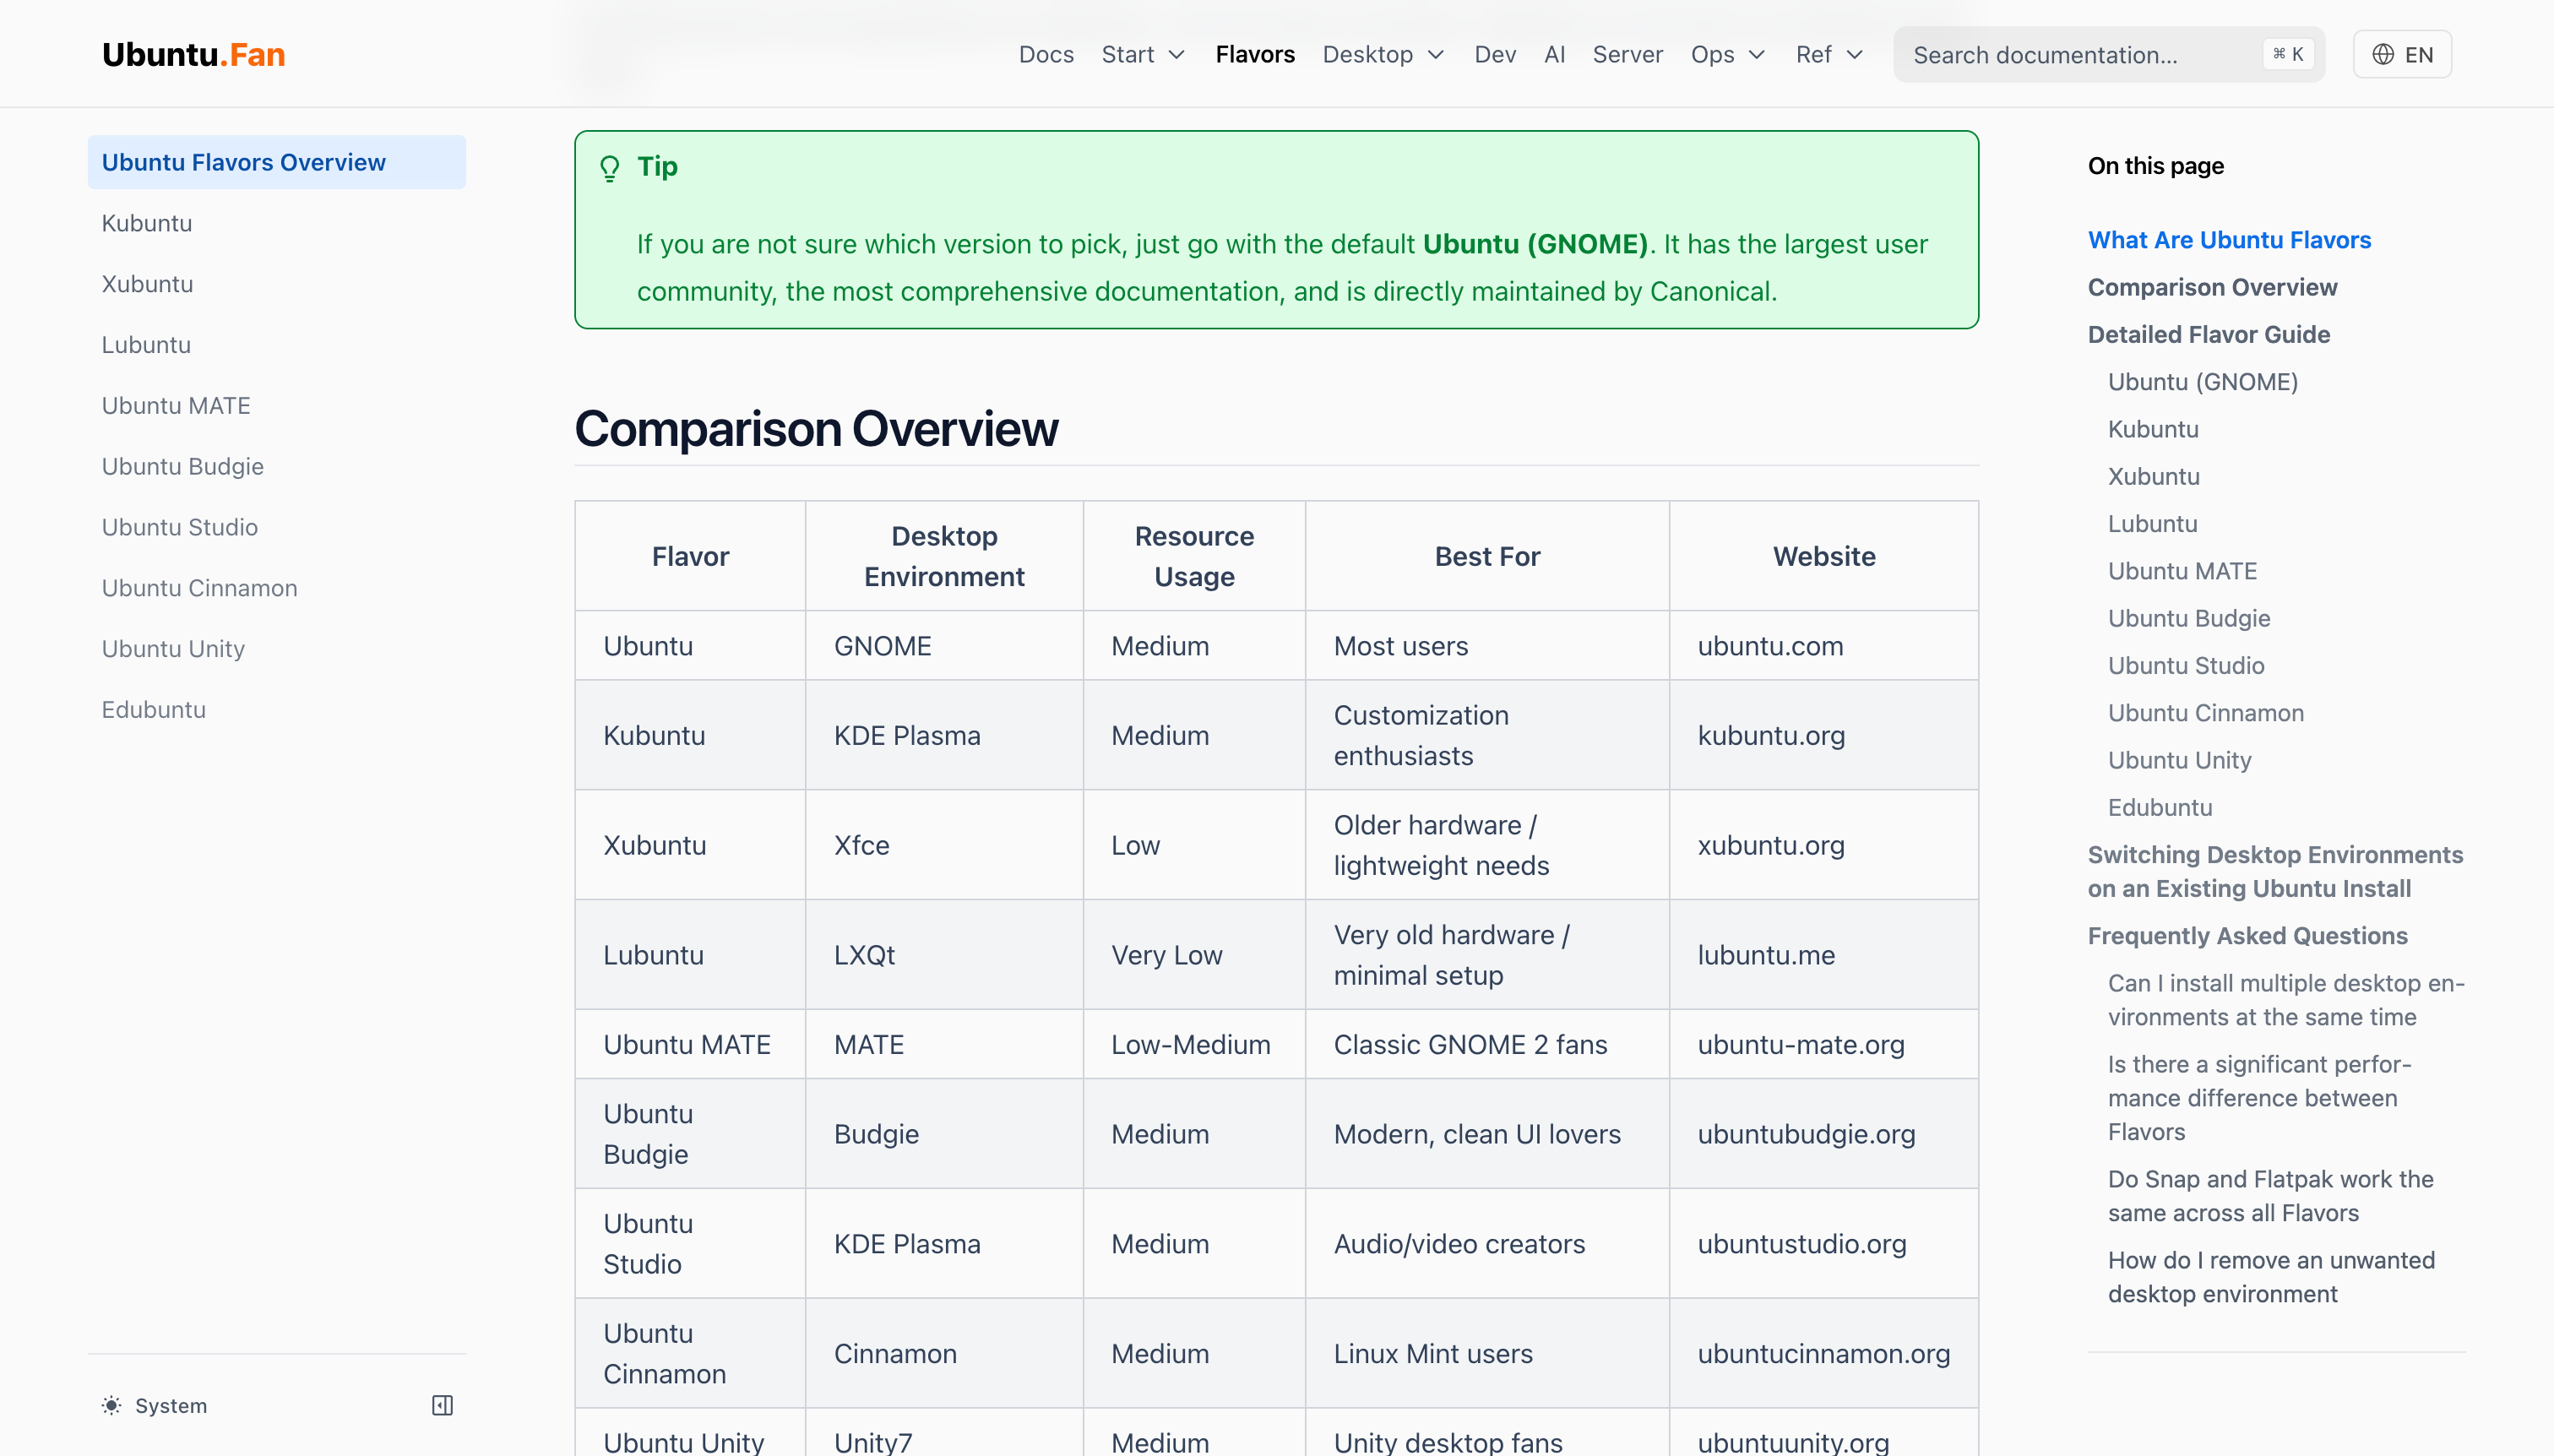Click ubuntustudio.org in the Website column
Image resolution: width=2554 pixels, height=1456 pixels.
point(1802,1244)
